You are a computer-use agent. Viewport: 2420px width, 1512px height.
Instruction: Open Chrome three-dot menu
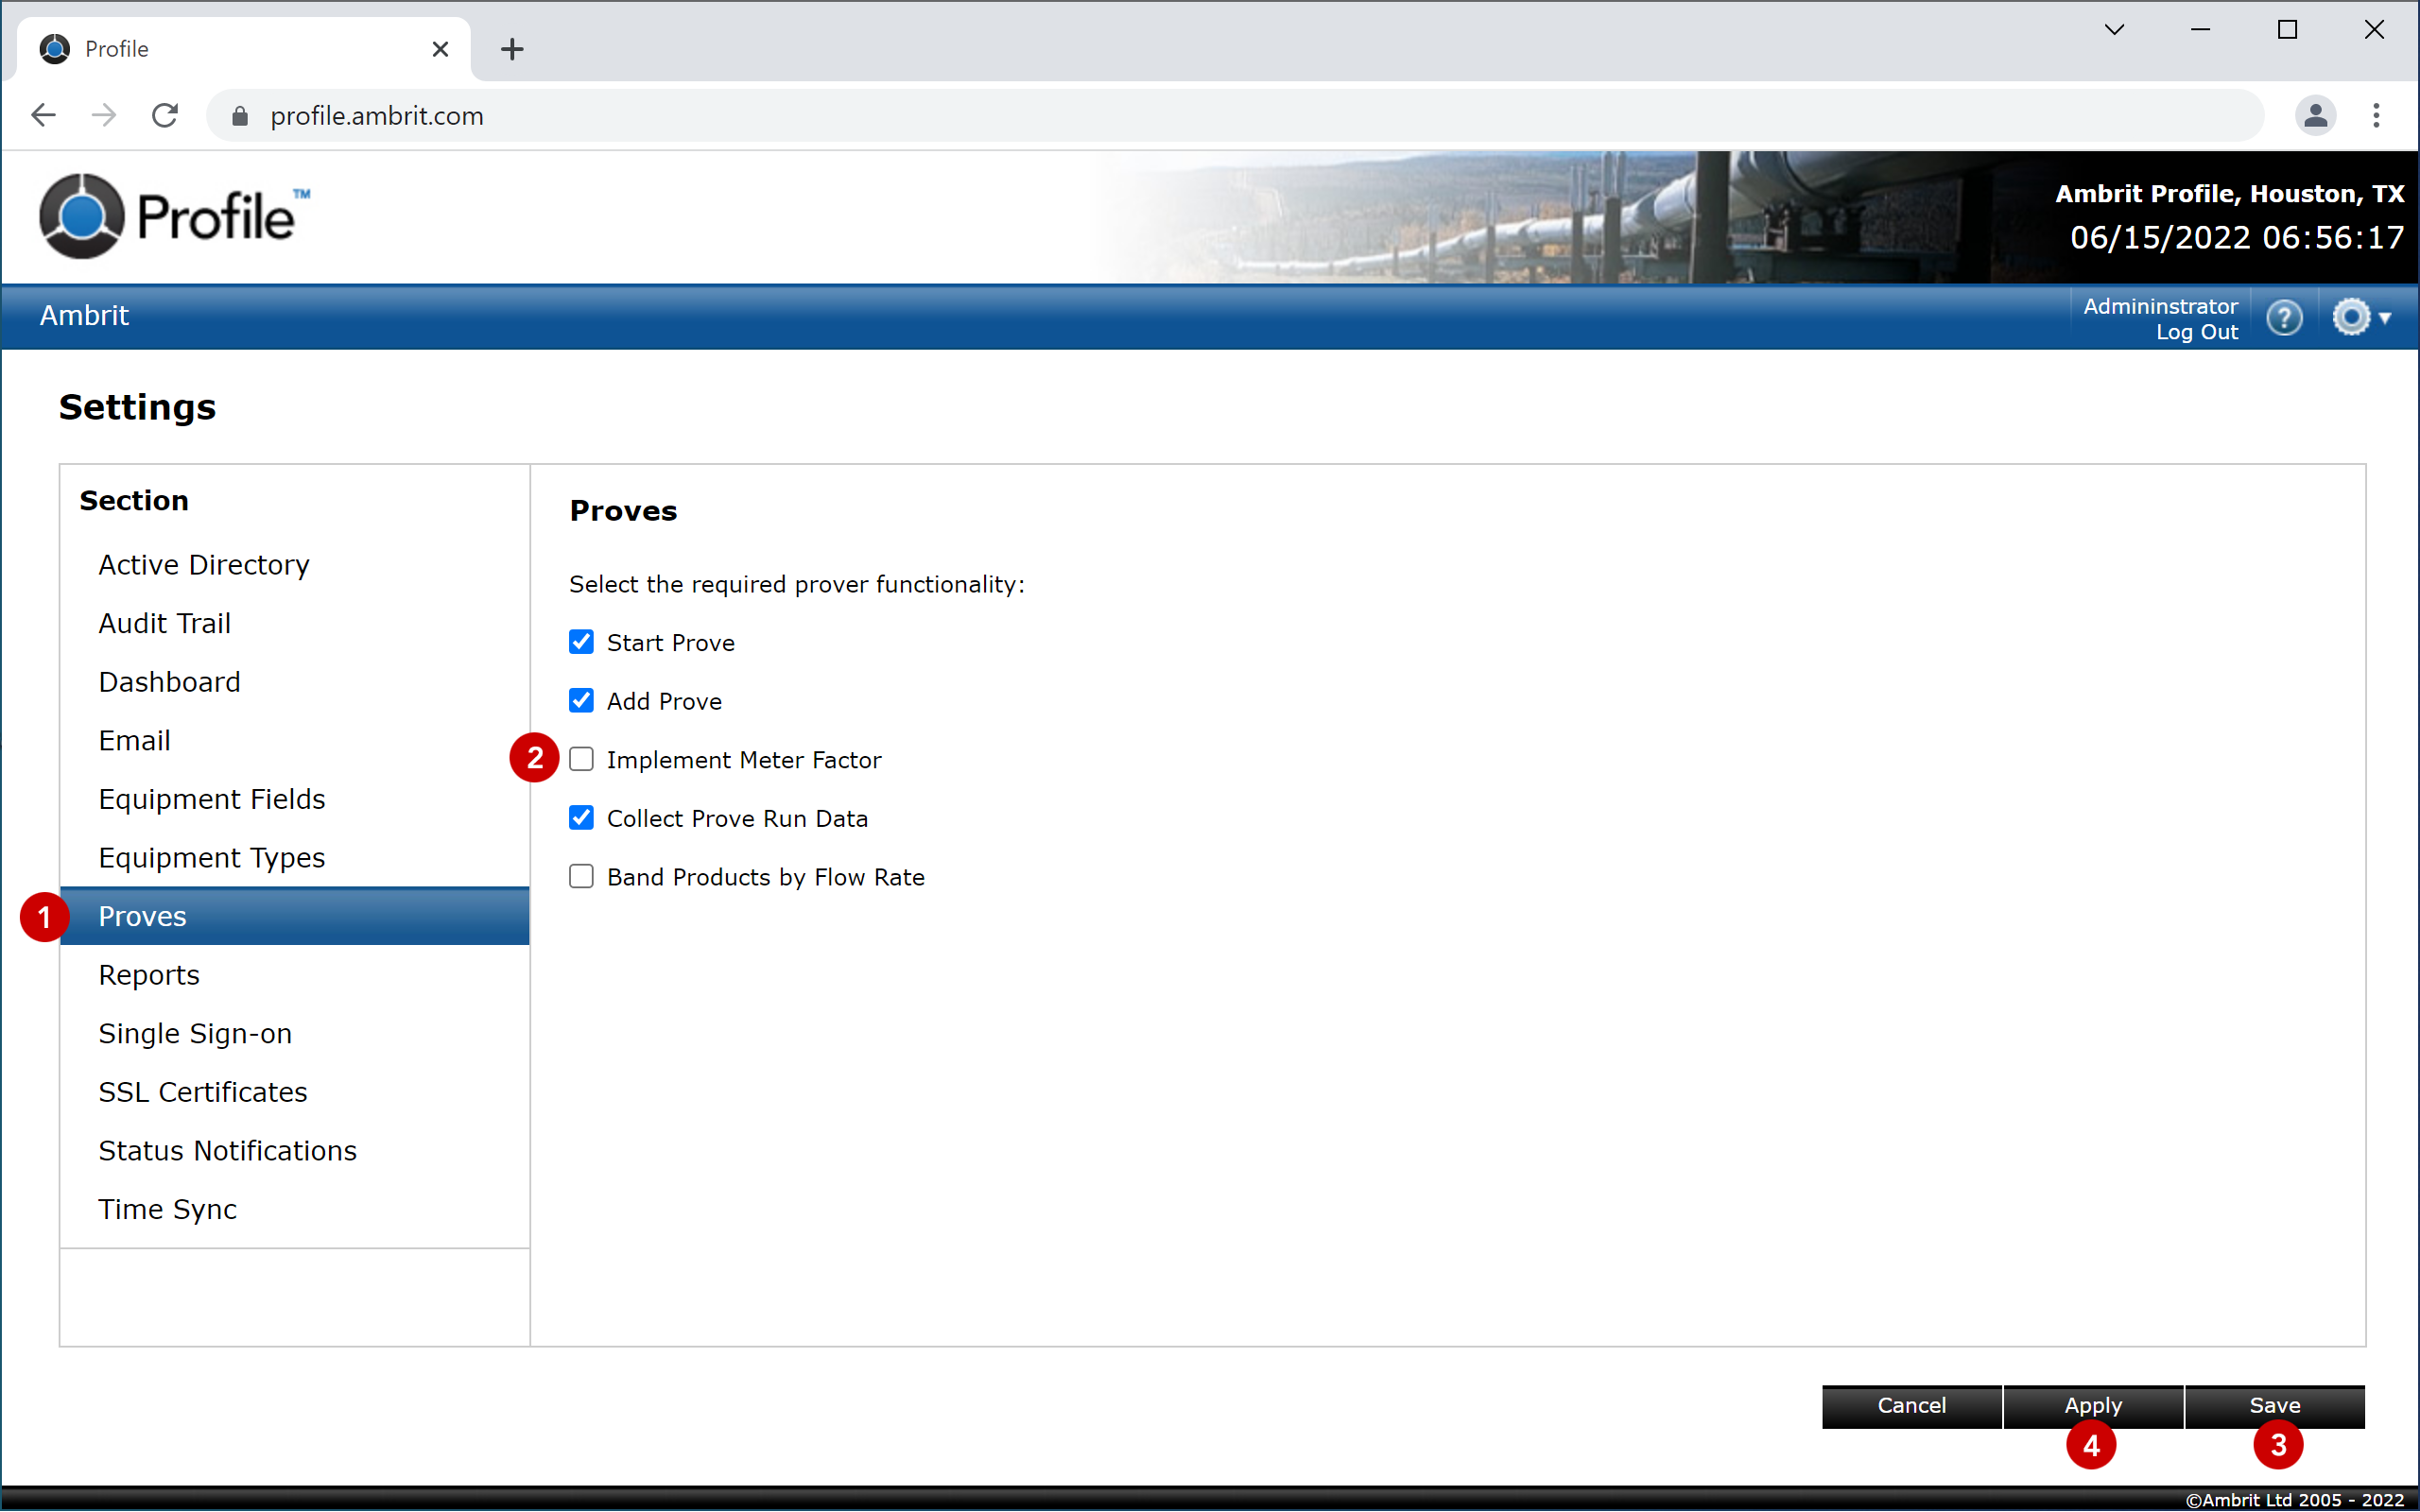pos(2376,116)
